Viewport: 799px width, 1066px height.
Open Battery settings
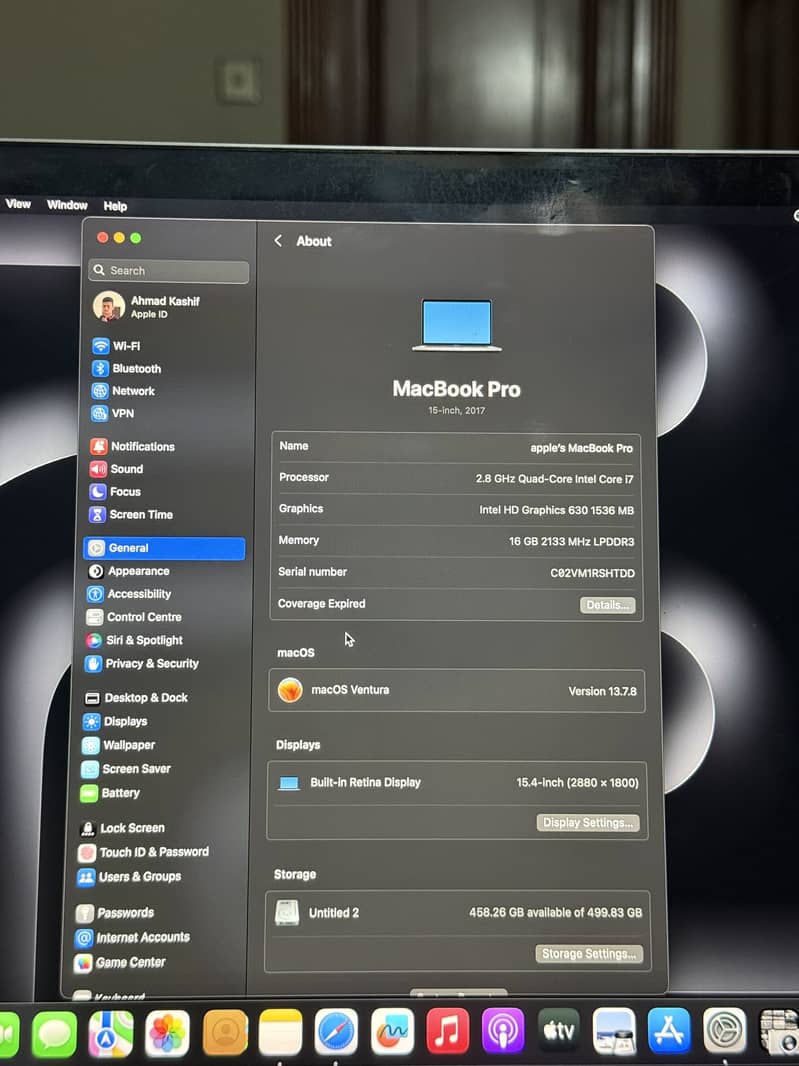pos(109,793)
